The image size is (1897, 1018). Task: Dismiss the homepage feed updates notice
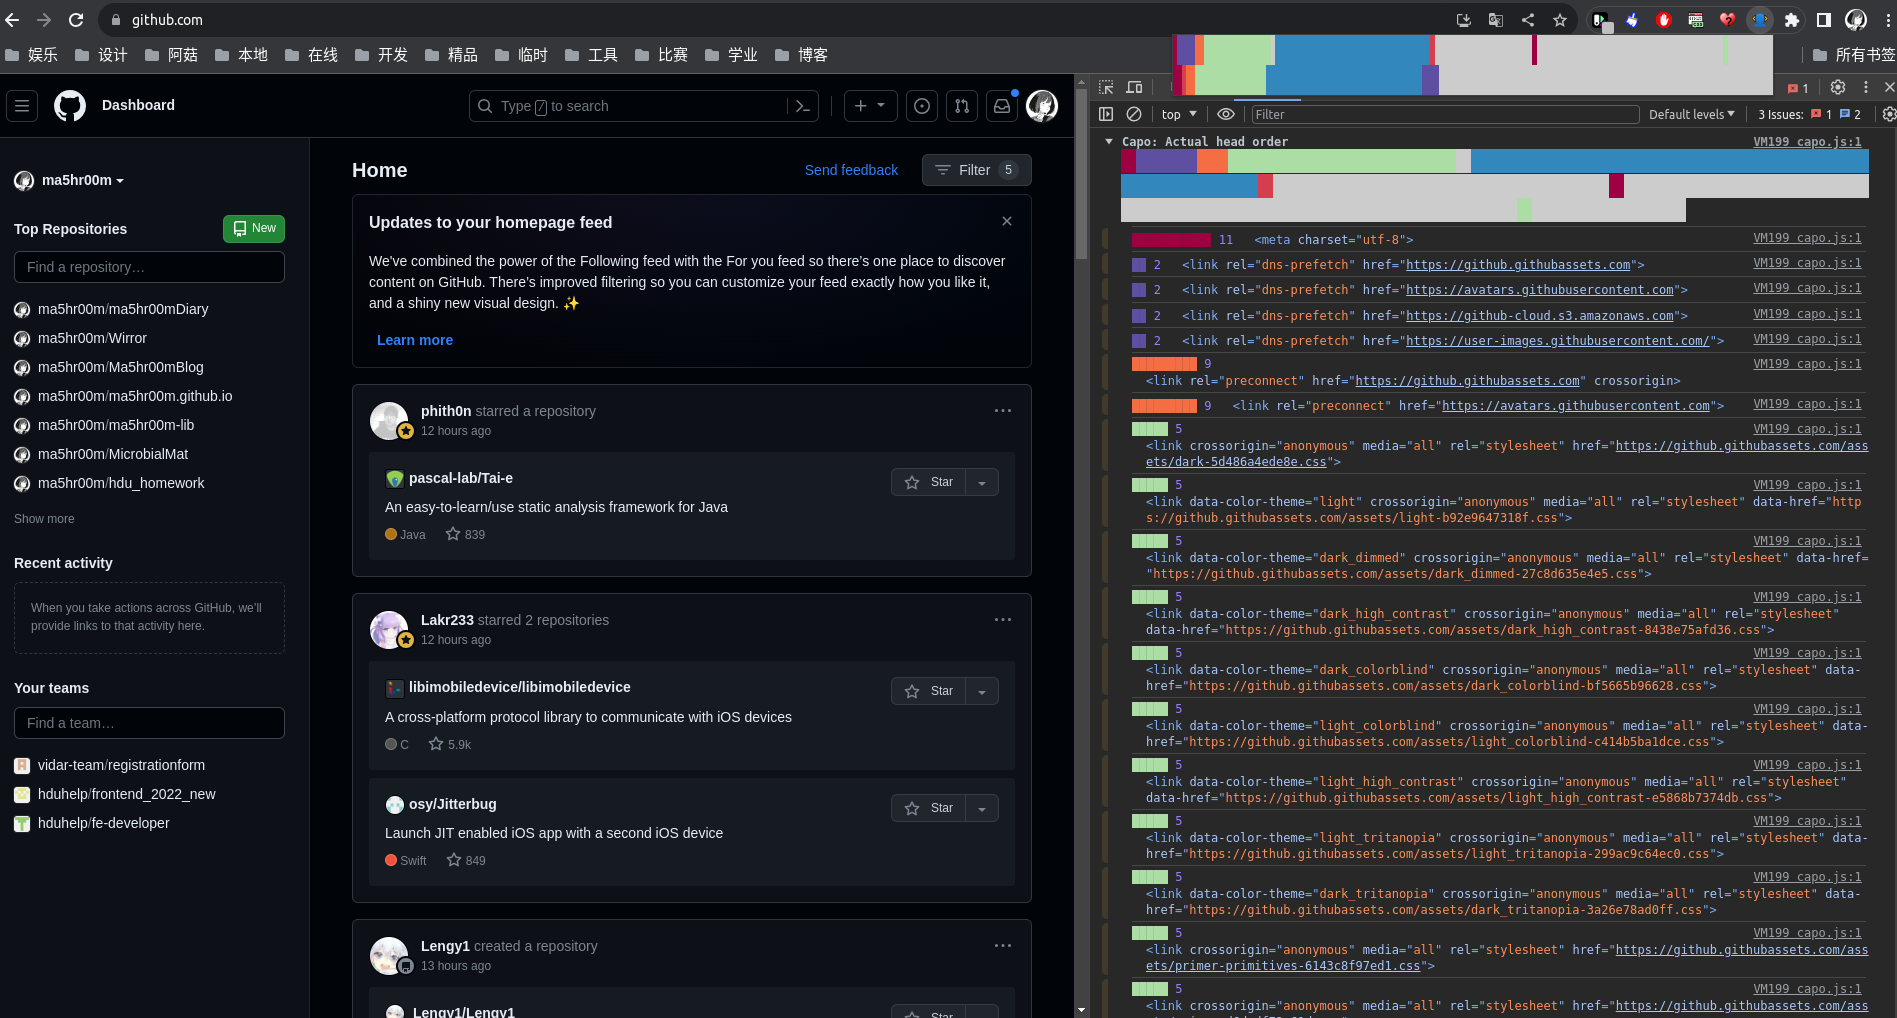click(x=1007, y=221)
